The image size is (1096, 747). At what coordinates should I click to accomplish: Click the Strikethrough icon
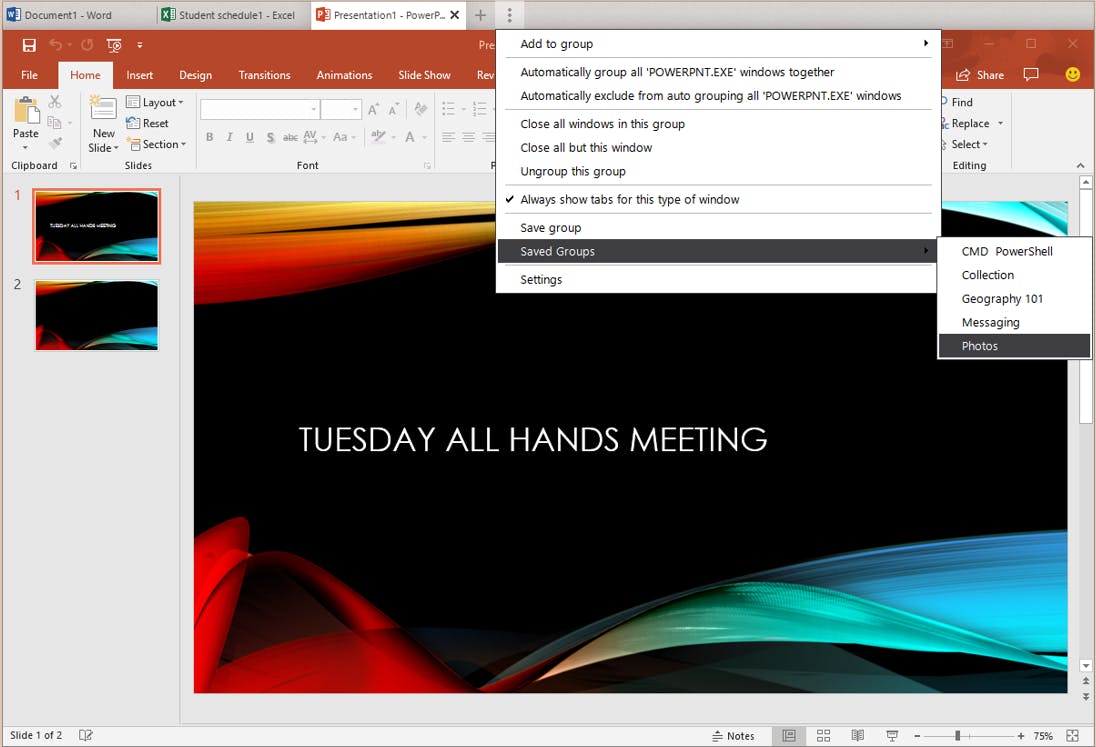(x=290, y=137)
